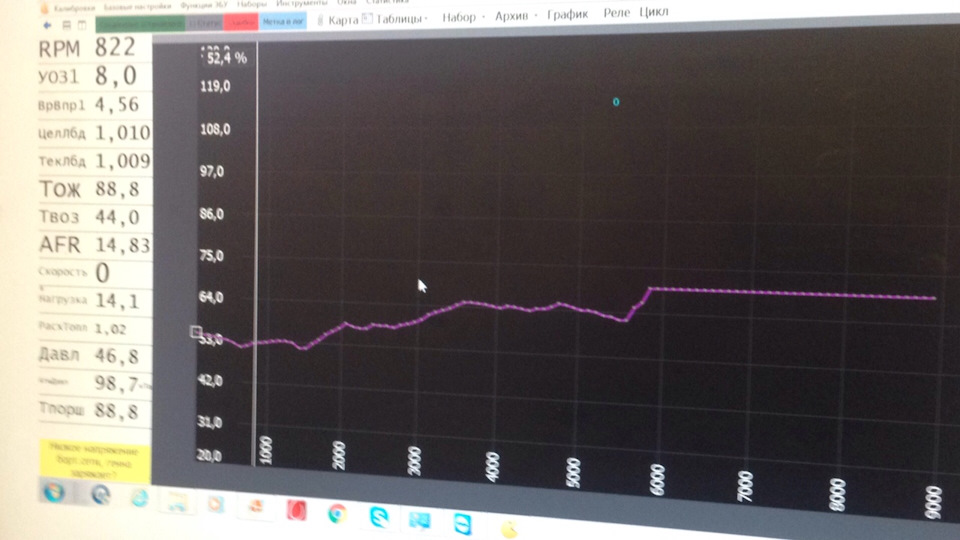
Task: Toggle the blue 'Метка в лог' button
Action: 283,22
